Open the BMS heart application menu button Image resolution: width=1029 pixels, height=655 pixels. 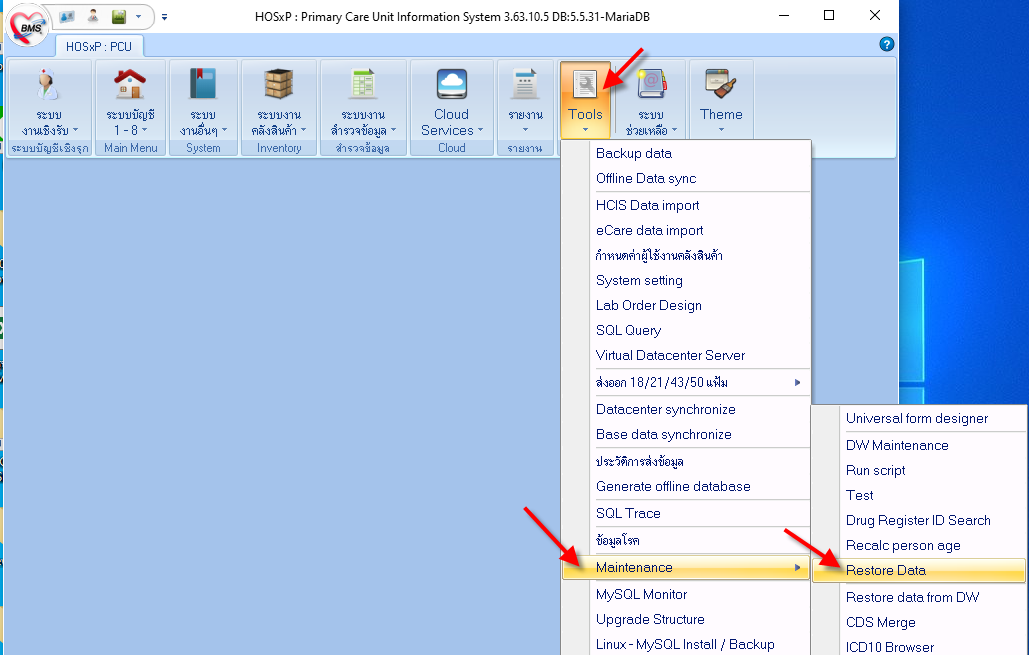coord(27,26)
